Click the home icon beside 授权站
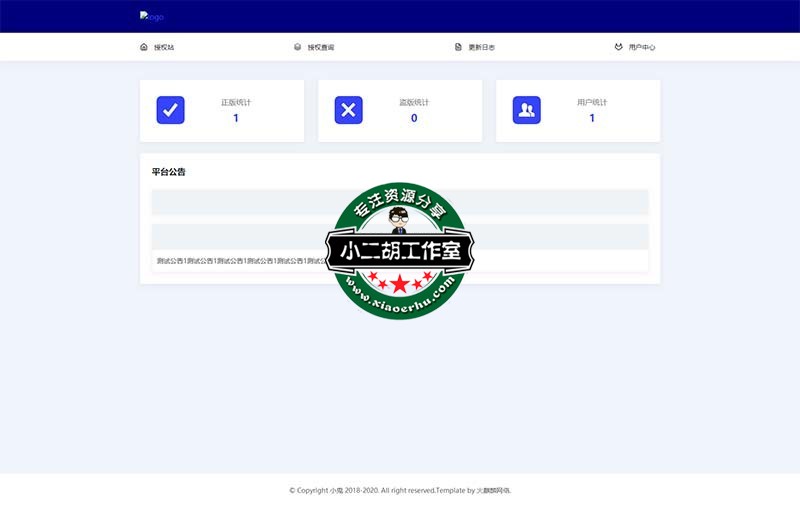The width and height of the screenshot is (800, 505). (x=144, y=47)
